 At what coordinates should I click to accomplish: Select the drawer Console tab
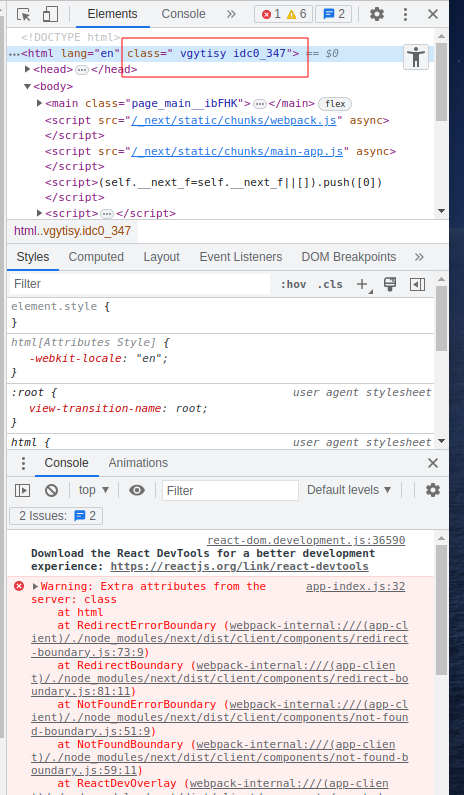point(66,463)
